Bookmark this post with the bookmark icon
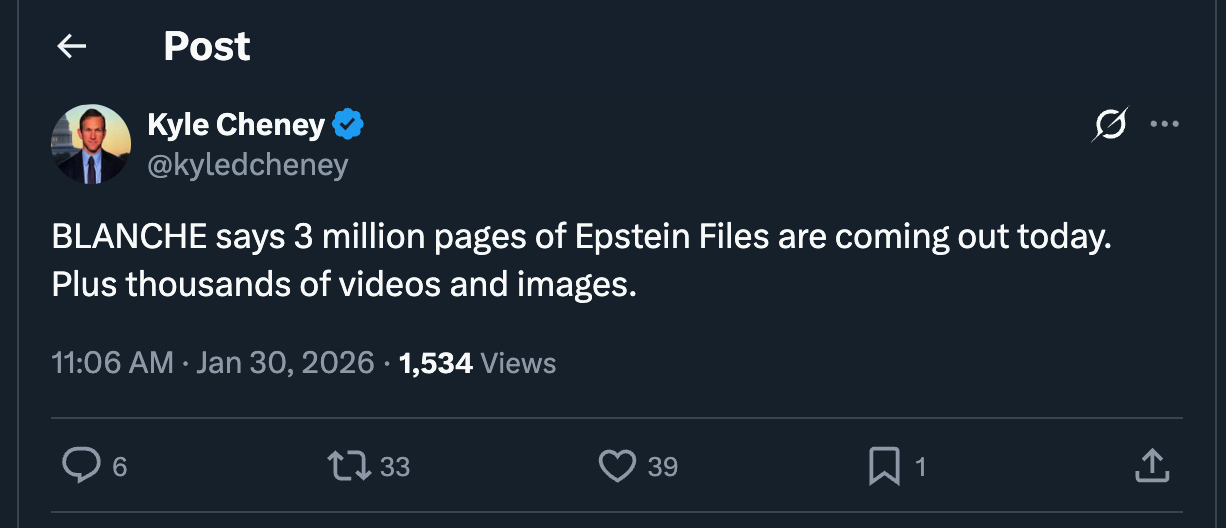 pos(884,465)
